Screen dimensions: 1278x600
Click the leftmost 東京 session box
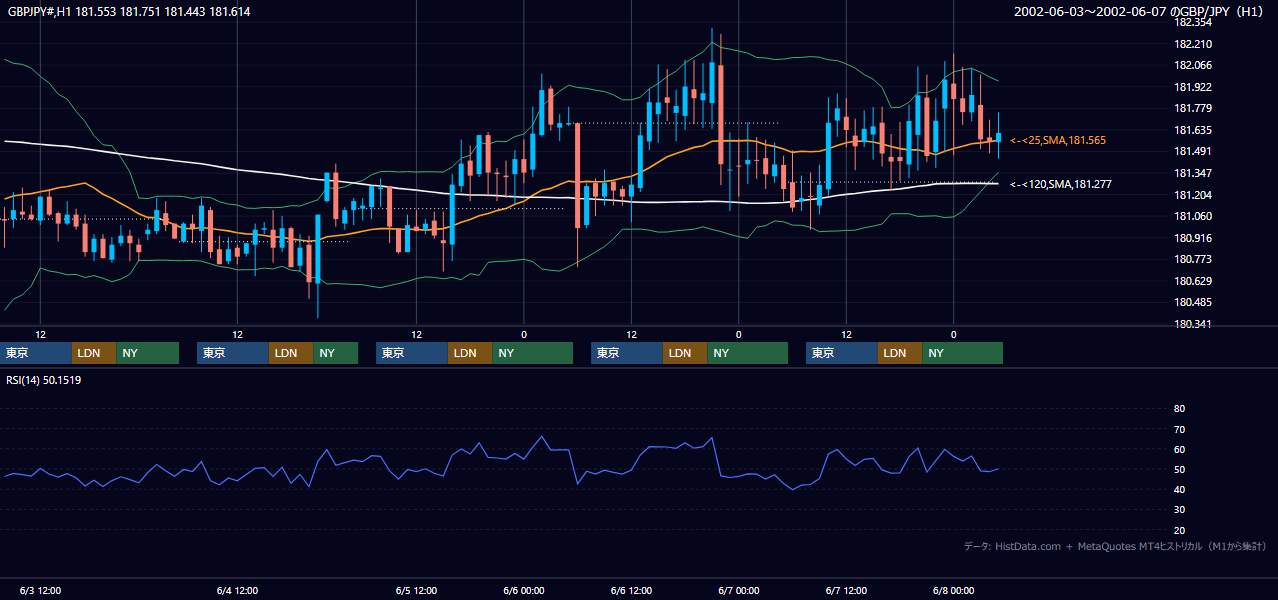pos(36,353)
